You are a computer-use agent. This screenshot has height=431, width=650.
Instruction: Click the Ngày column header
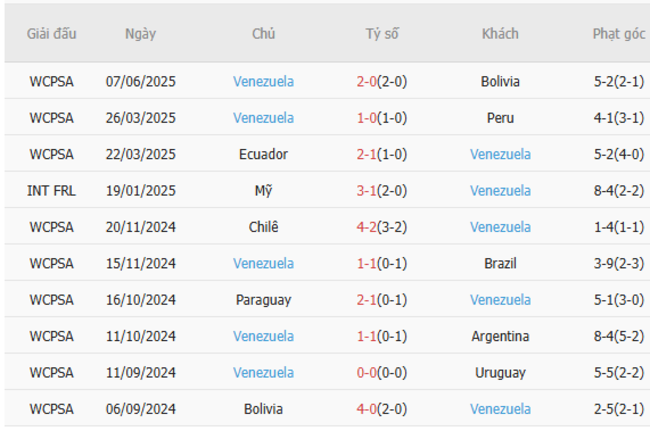(140, 33)
